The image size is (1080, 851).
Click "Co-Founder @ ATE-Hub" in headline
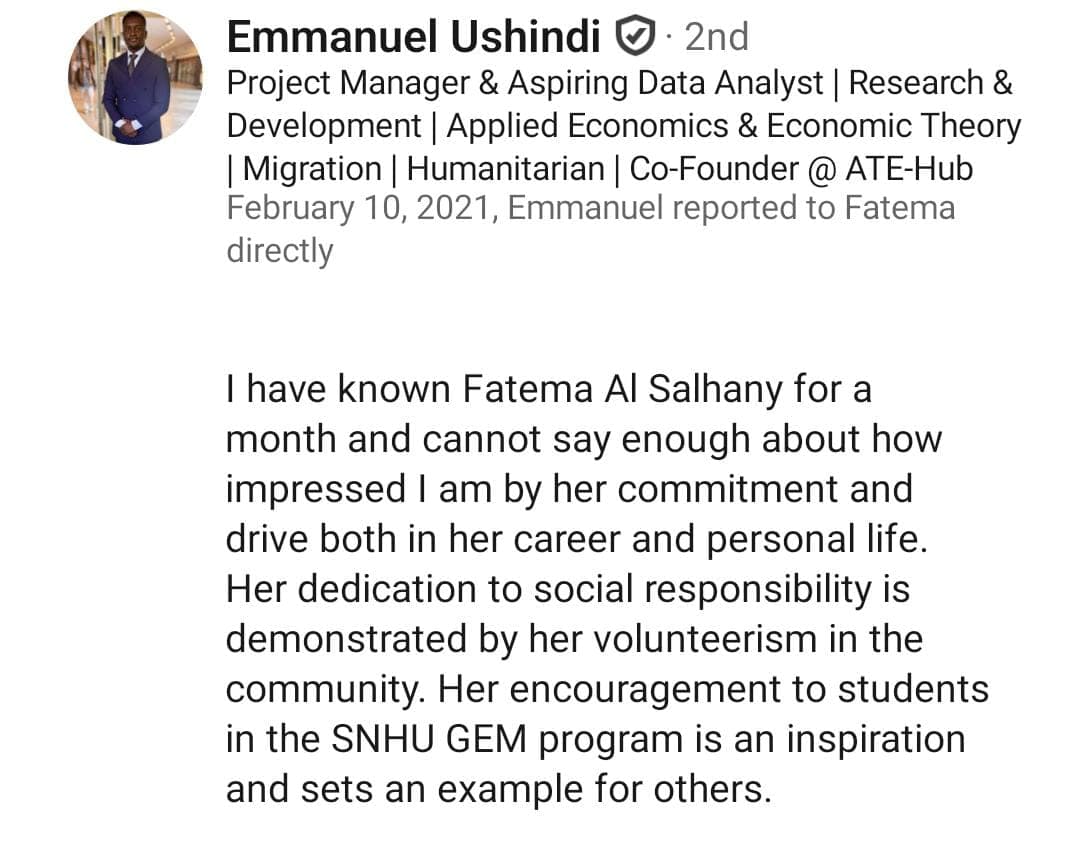(801, 169)
